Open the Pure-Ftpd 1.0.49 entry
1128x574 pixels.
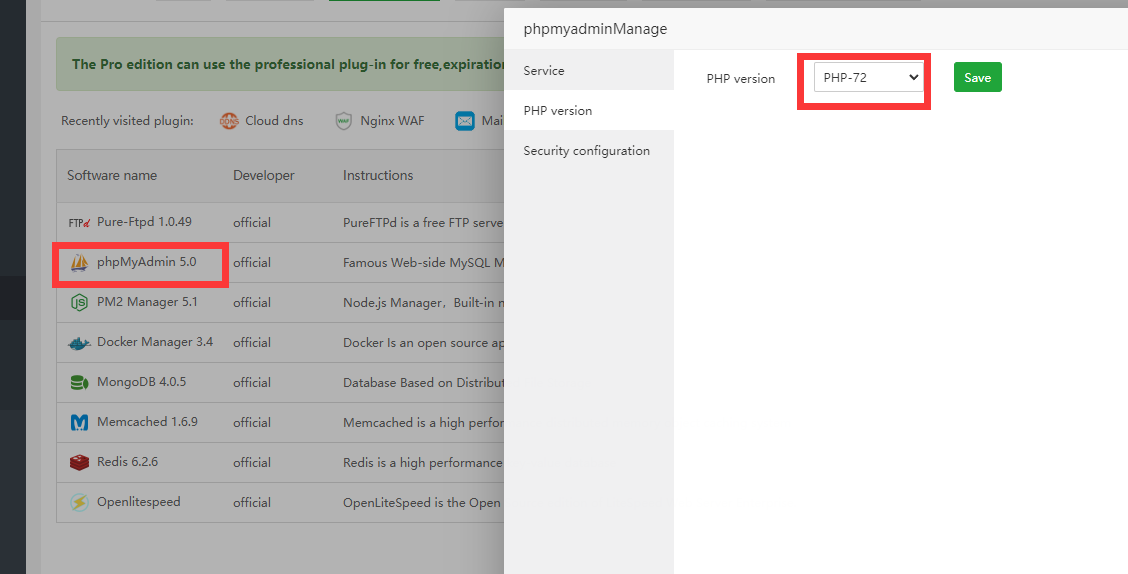(x=145, y=222)
